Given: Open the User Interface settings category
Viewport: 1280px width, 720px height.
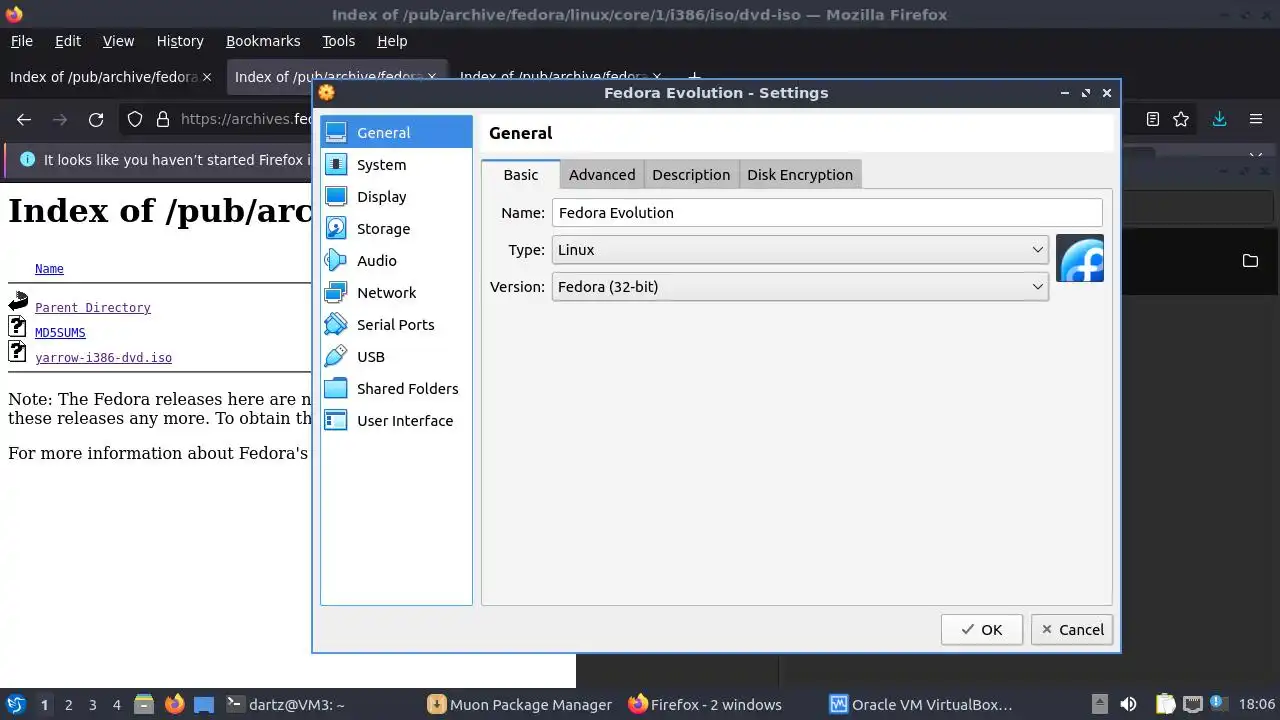Looking at the screenshot, I should (396, 420).
